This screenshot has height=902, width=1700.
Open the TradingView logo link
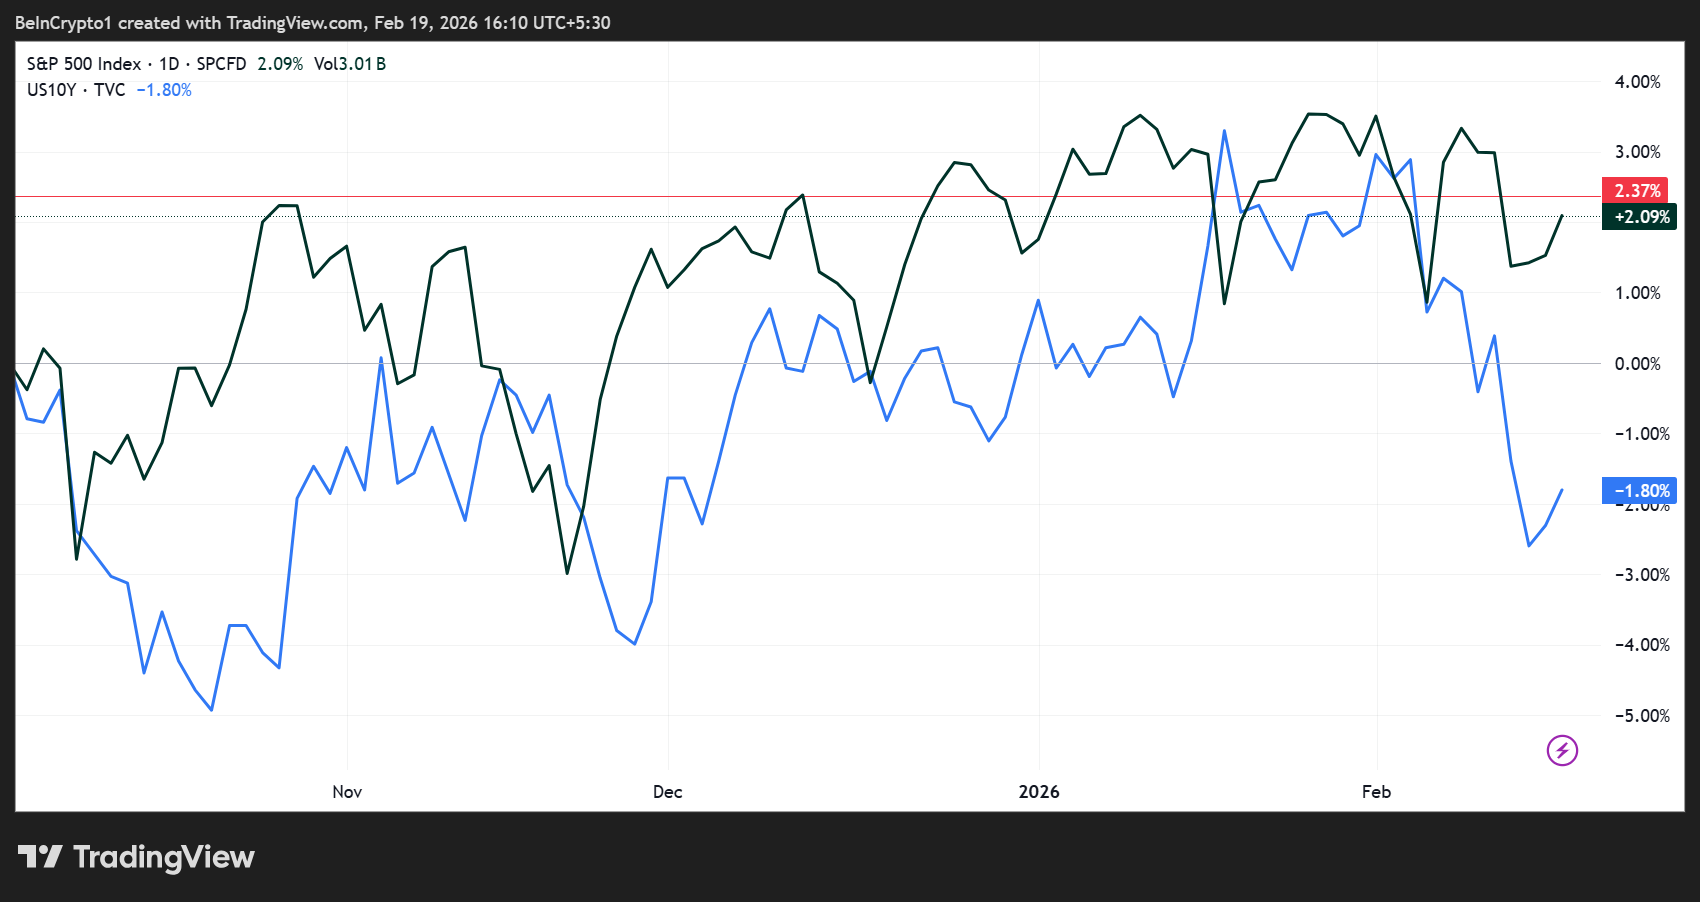(x=135, y=857)
